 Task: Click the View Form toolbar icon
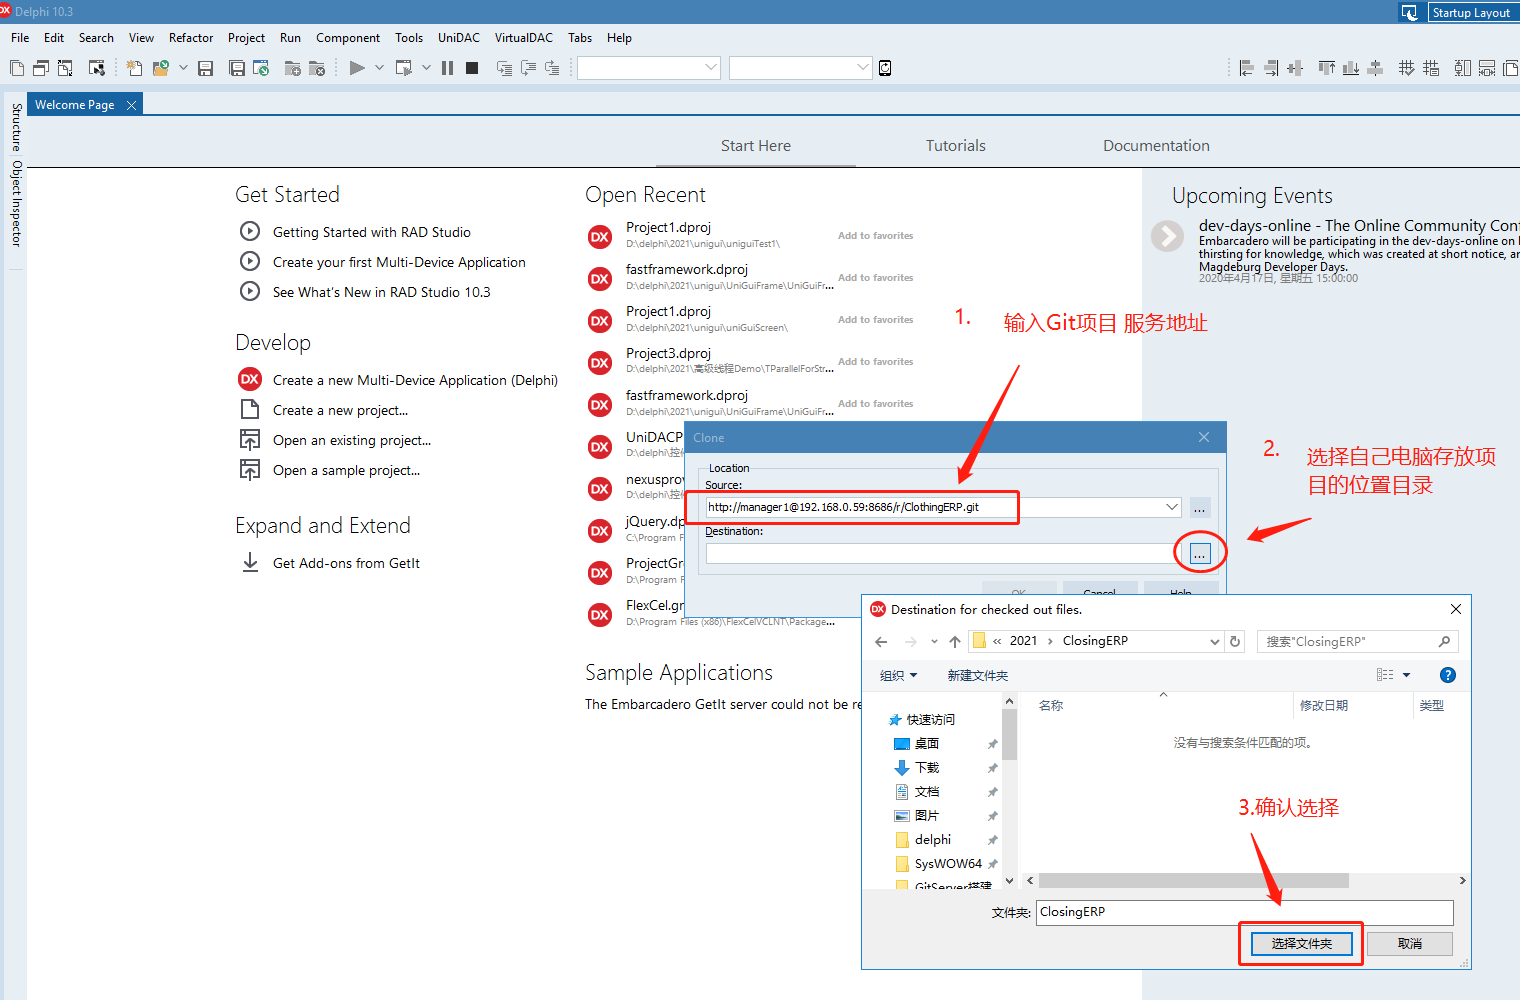[41, 68]
